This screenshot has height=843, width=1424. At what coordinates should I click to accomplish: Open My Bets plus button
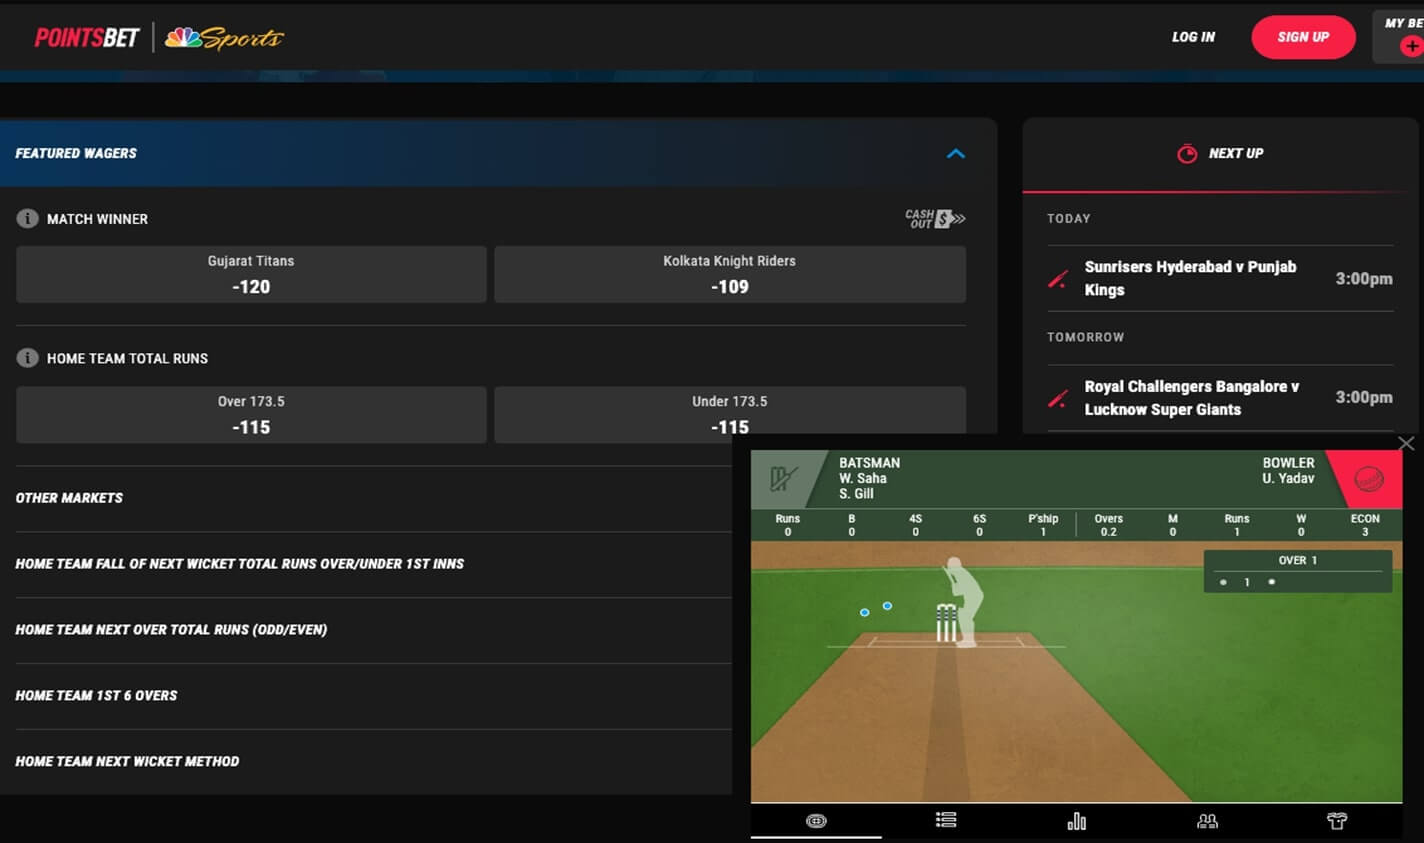[1411, 46]
